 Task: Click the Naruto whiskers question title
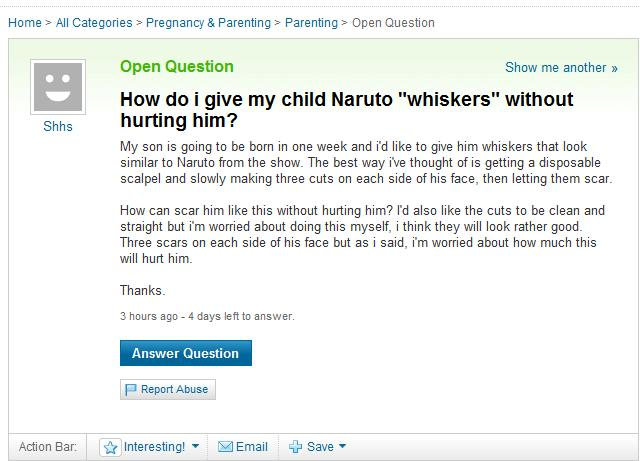coord(346,111)
